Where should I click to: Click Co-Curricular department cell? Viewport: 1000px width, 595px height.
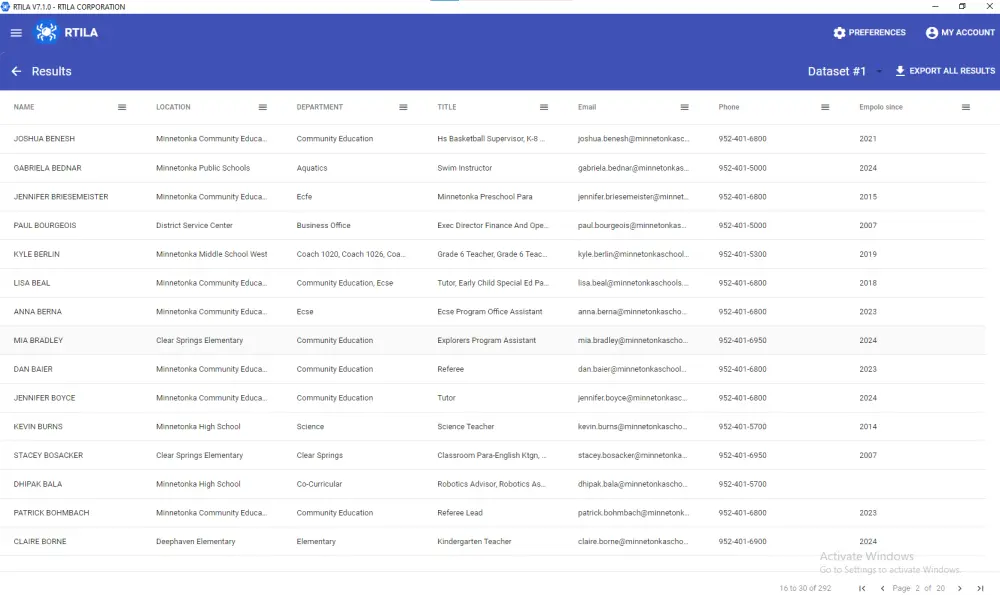click(319, 484)
